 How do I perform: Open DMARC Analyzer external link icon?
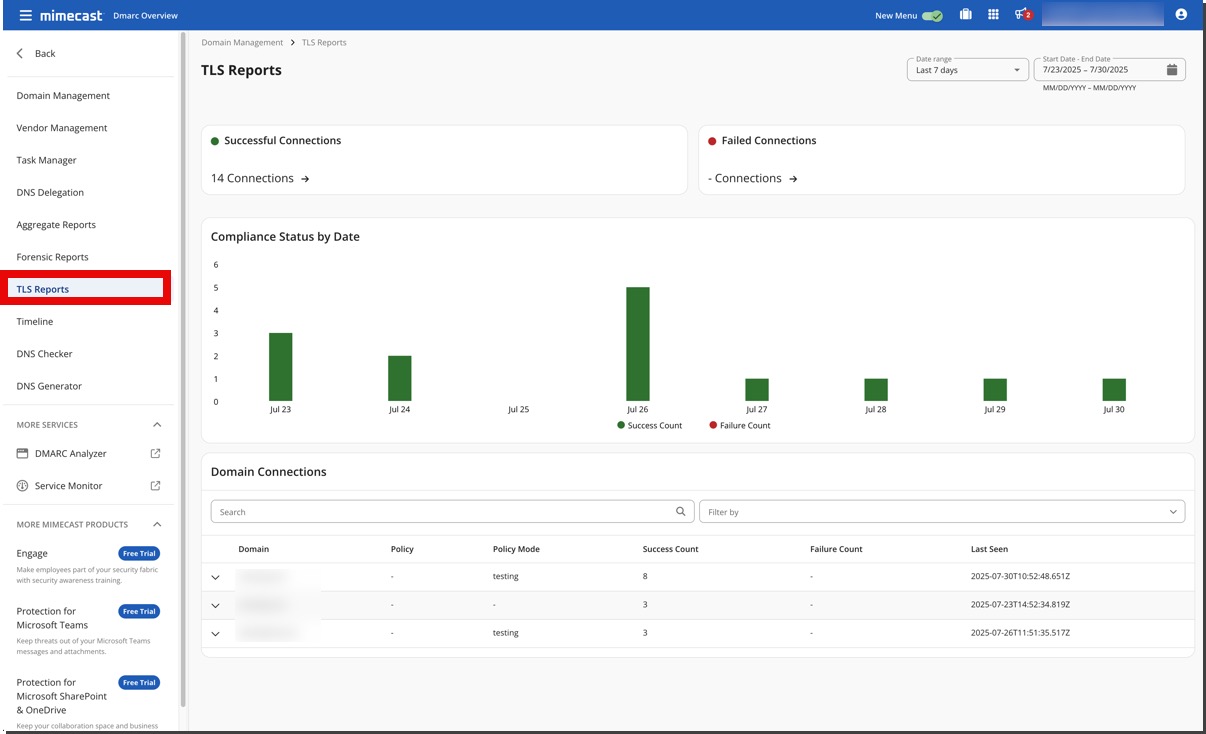coord(155,453)
